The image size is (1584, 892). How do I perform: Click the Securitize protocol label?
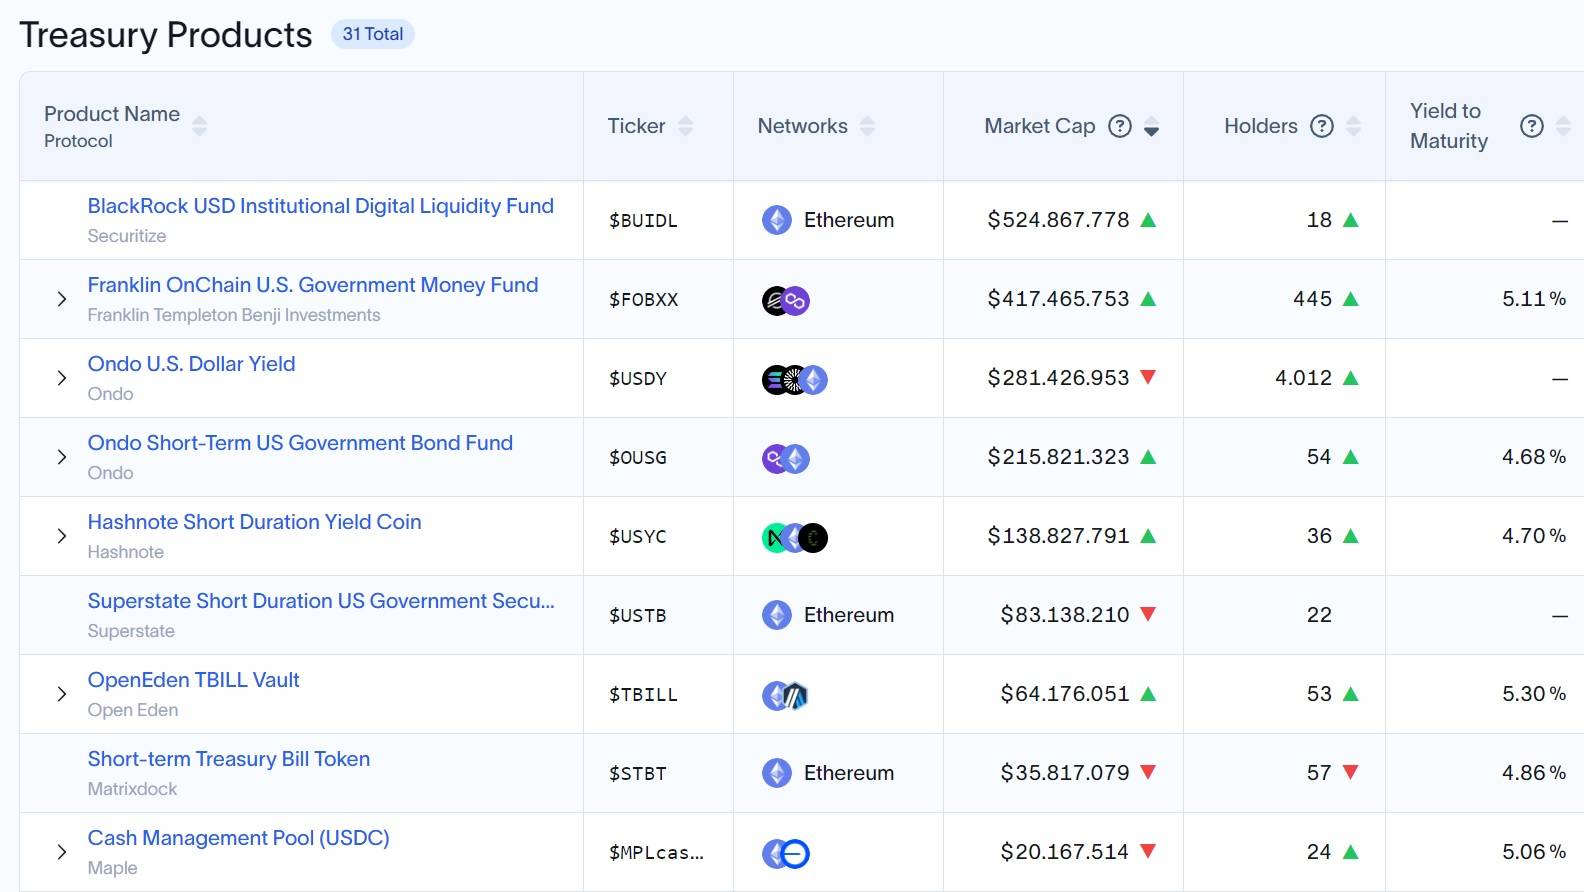point(127,236)
